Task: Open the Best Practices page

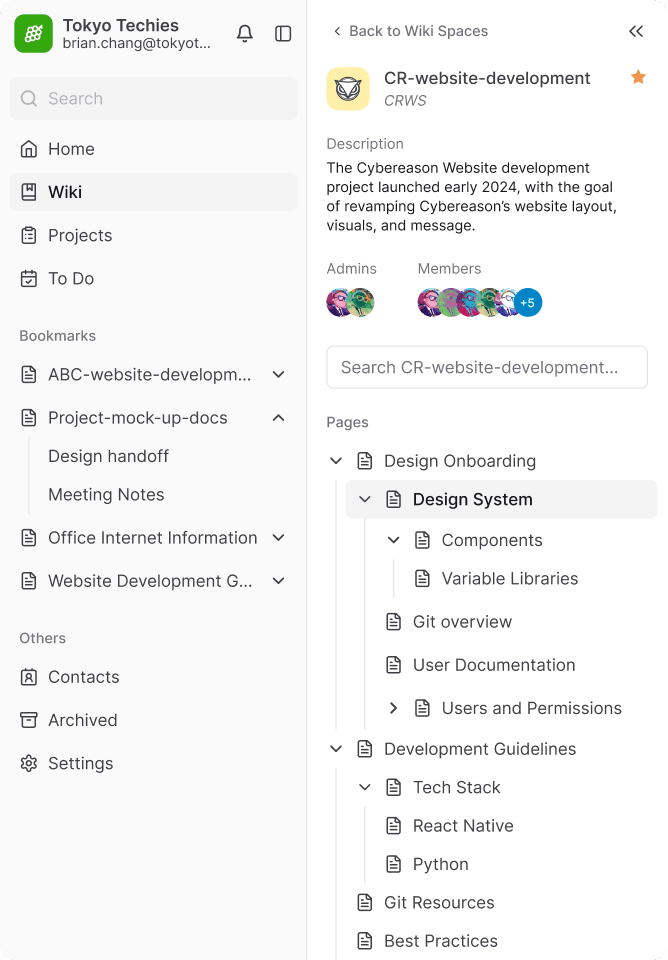Action: [x=441, y=941]
